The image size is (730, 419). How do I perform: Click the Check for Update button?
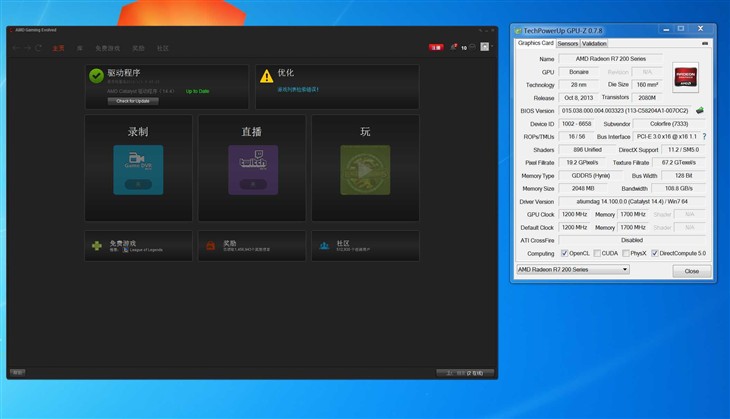(x=133, y=101)
